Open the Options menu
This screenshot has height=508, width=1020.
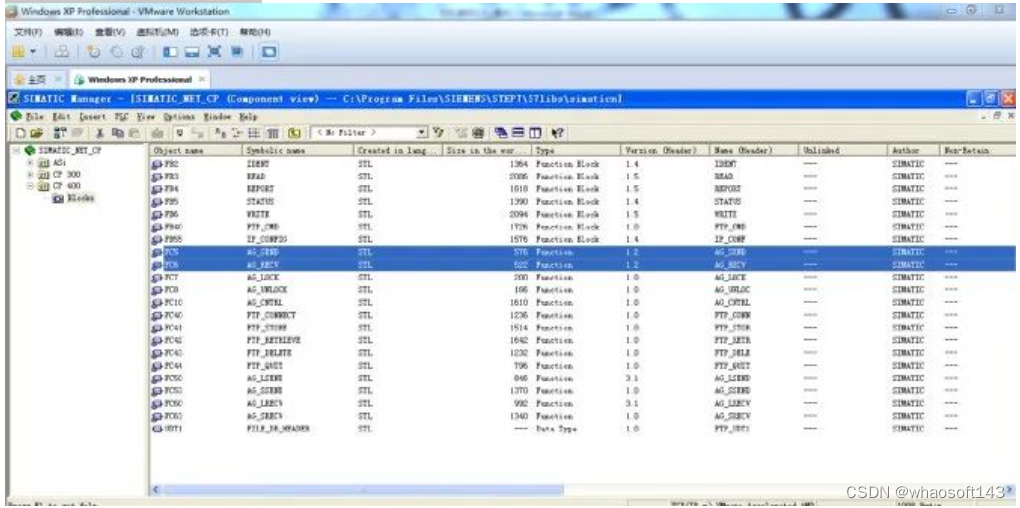179,116
